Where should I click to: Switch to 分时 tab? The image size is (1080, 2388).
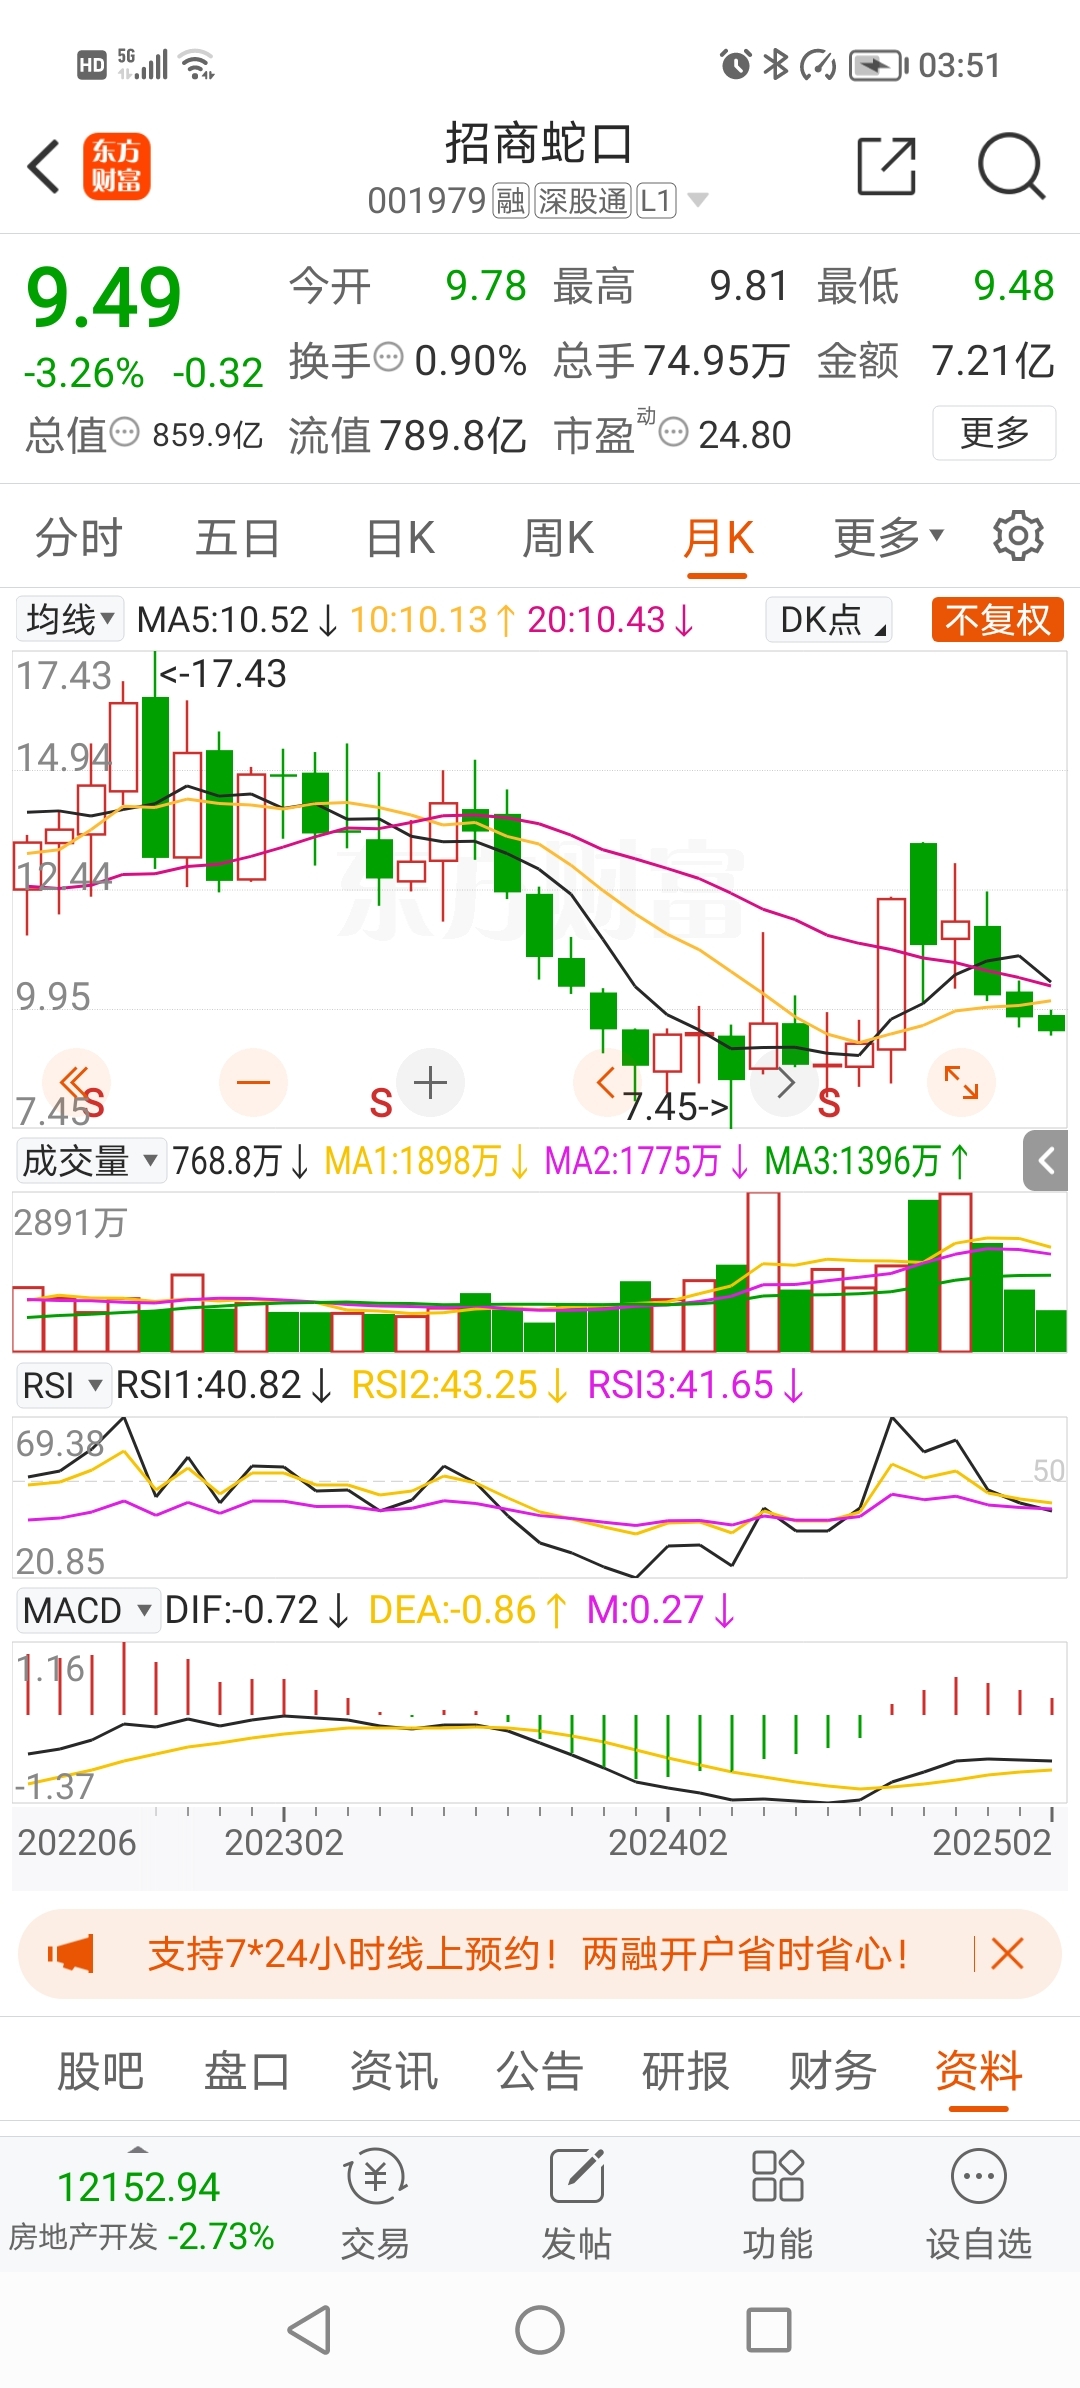(x=79, y=538)
